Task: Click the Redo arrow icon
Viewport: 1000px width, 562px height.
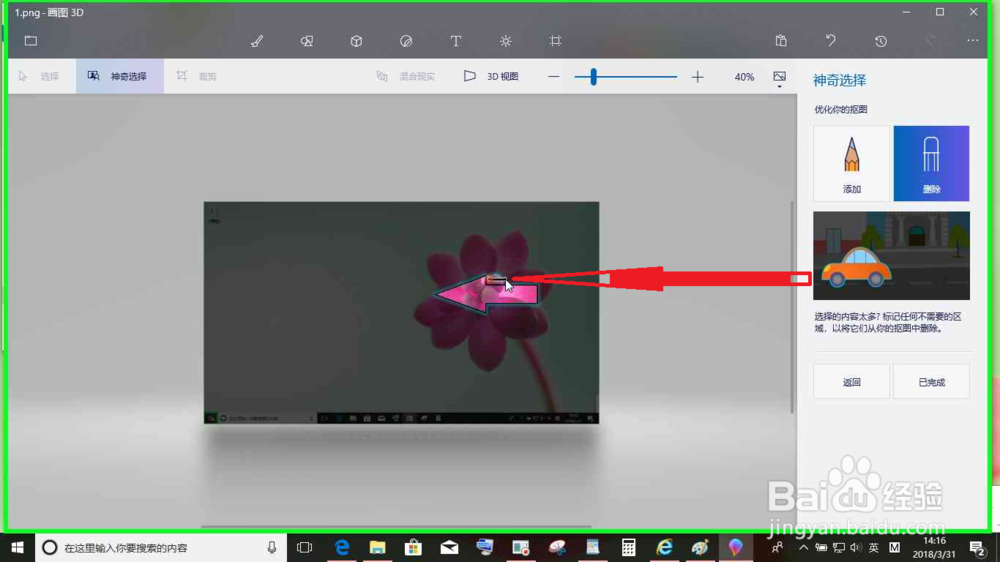Action: click(x=930, y=41)
